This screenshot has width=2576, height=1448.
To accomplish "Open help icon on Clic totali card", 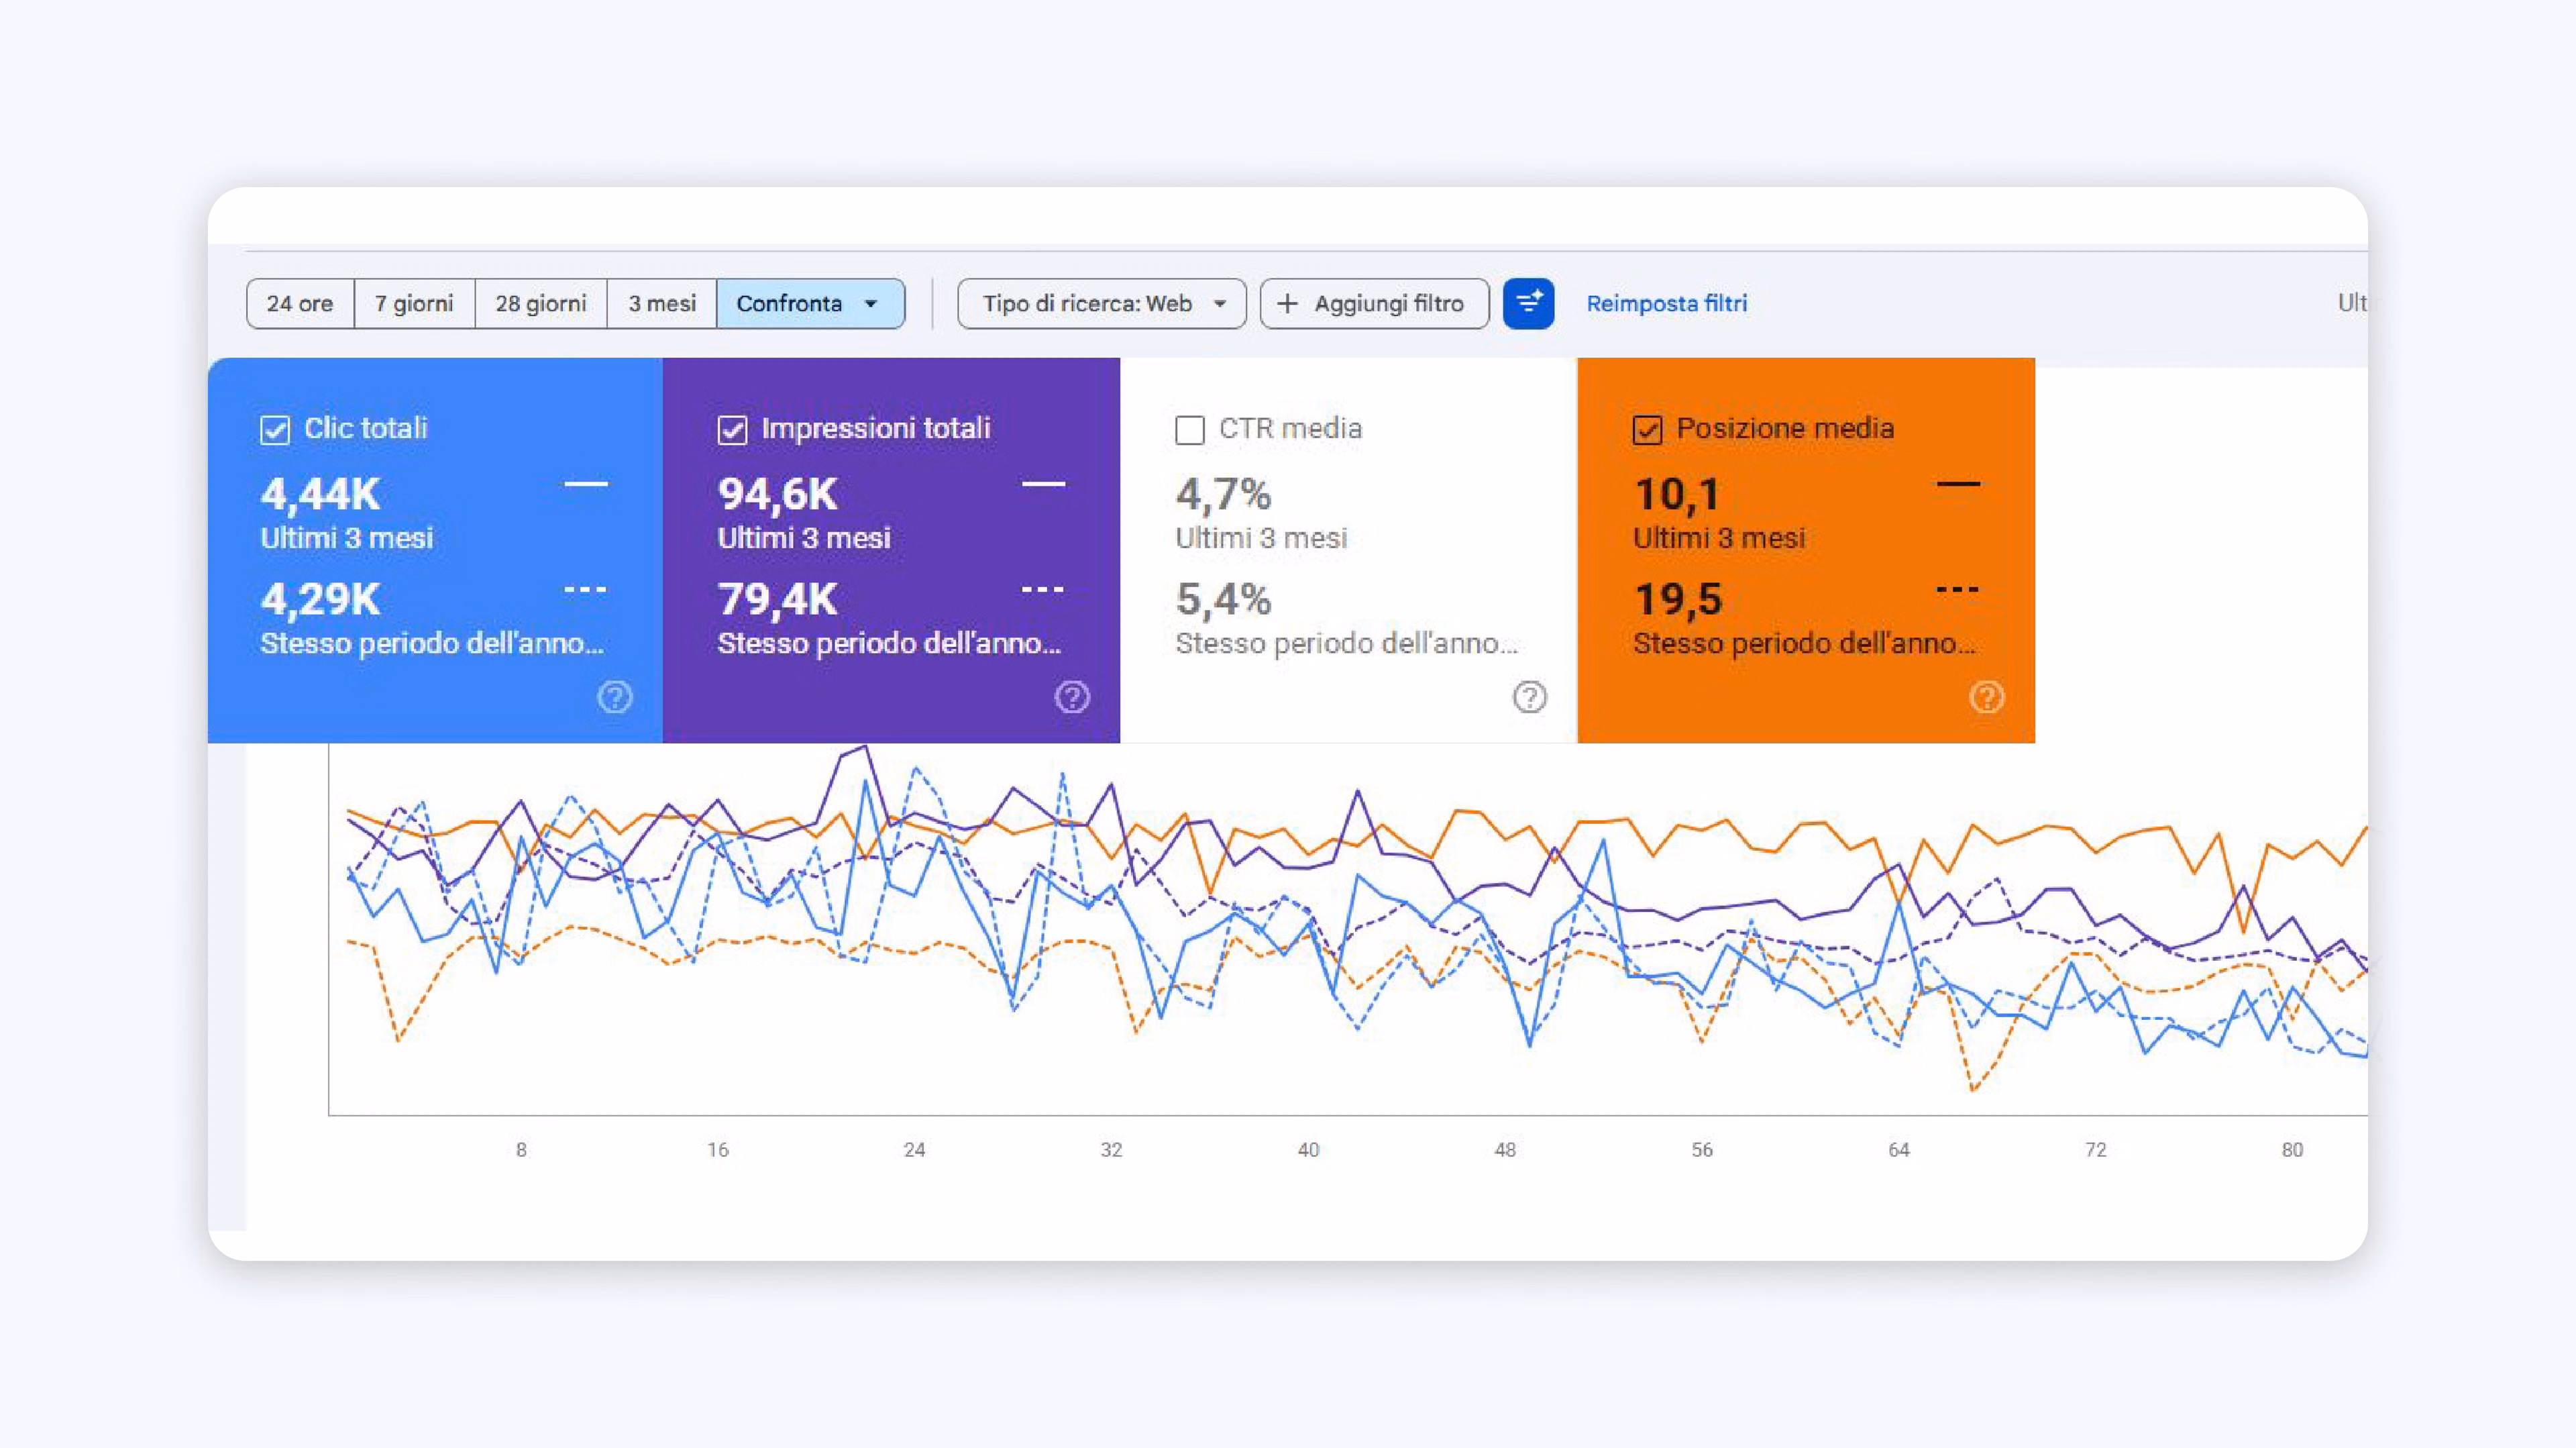I will coord(615,697).
